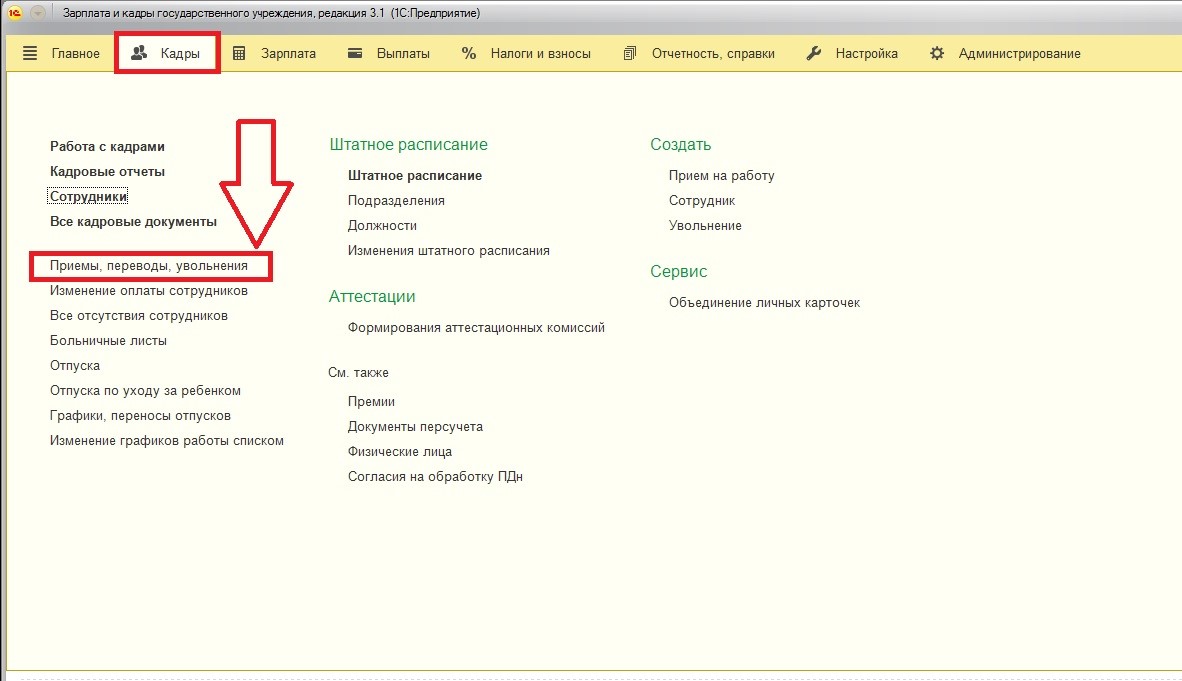Open Больничные листы link
This screenshot has height=681, width=1182.
tap(109, 340)
